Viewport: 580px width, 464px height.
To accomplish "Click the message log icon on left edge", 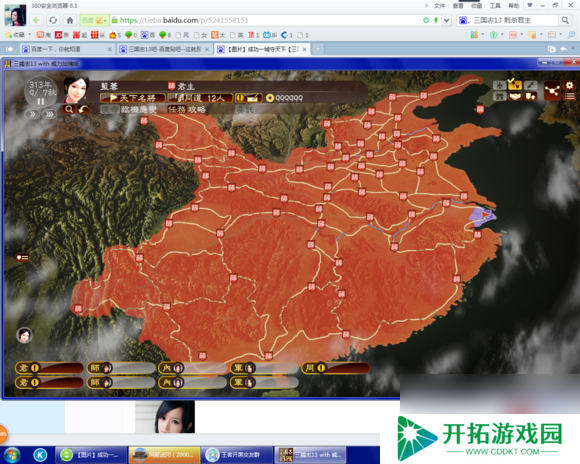I will (22, 257).
